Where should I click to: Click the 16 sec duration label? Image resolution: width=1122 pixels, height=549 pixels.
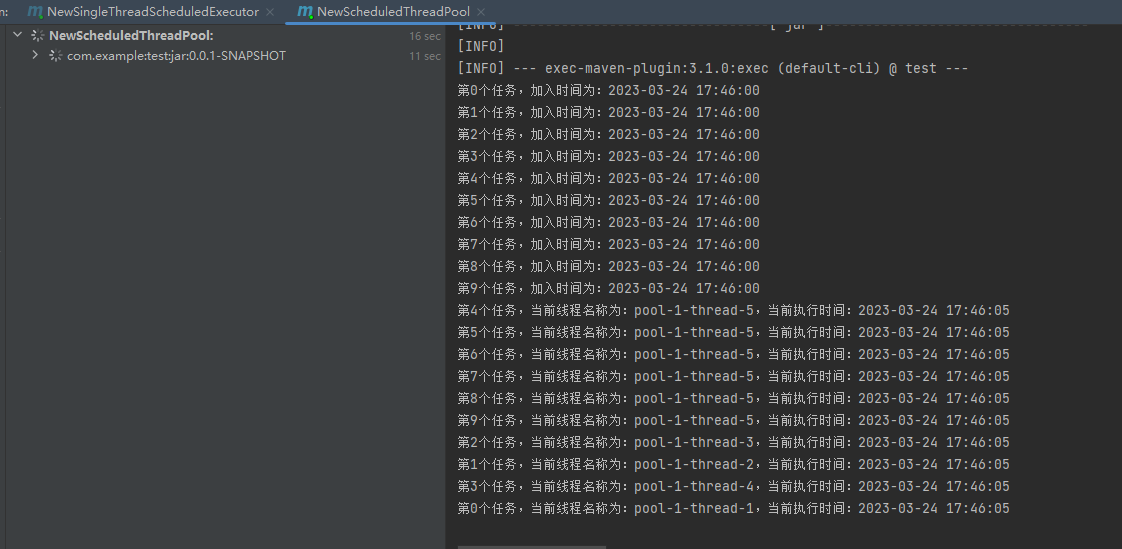click(425, 36)
